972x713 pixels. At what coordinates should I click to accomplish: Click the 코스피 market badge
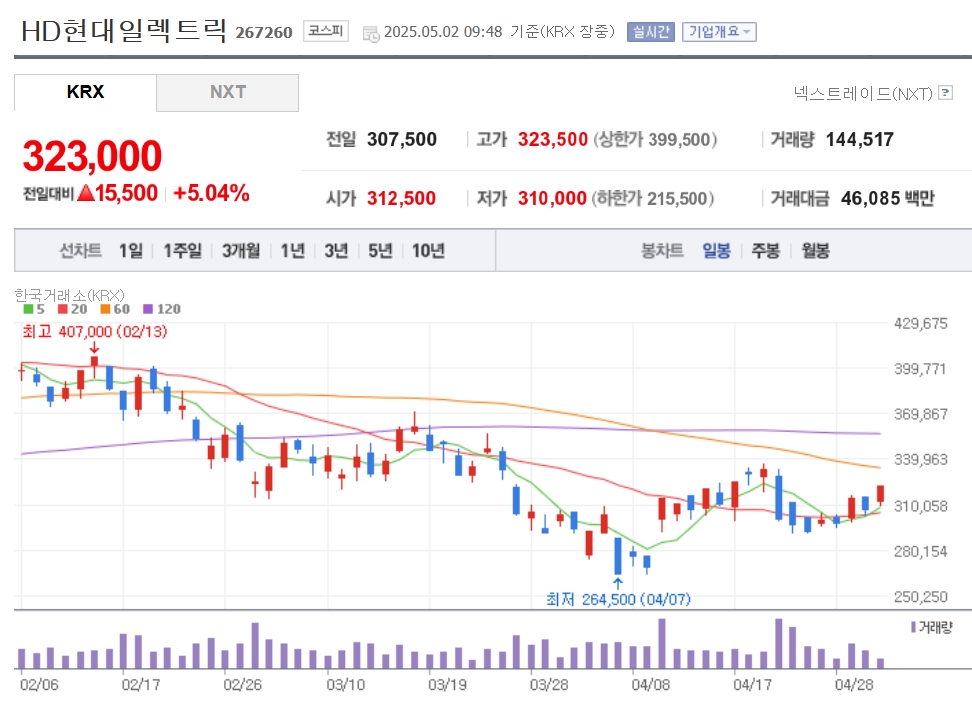point(326,31)
